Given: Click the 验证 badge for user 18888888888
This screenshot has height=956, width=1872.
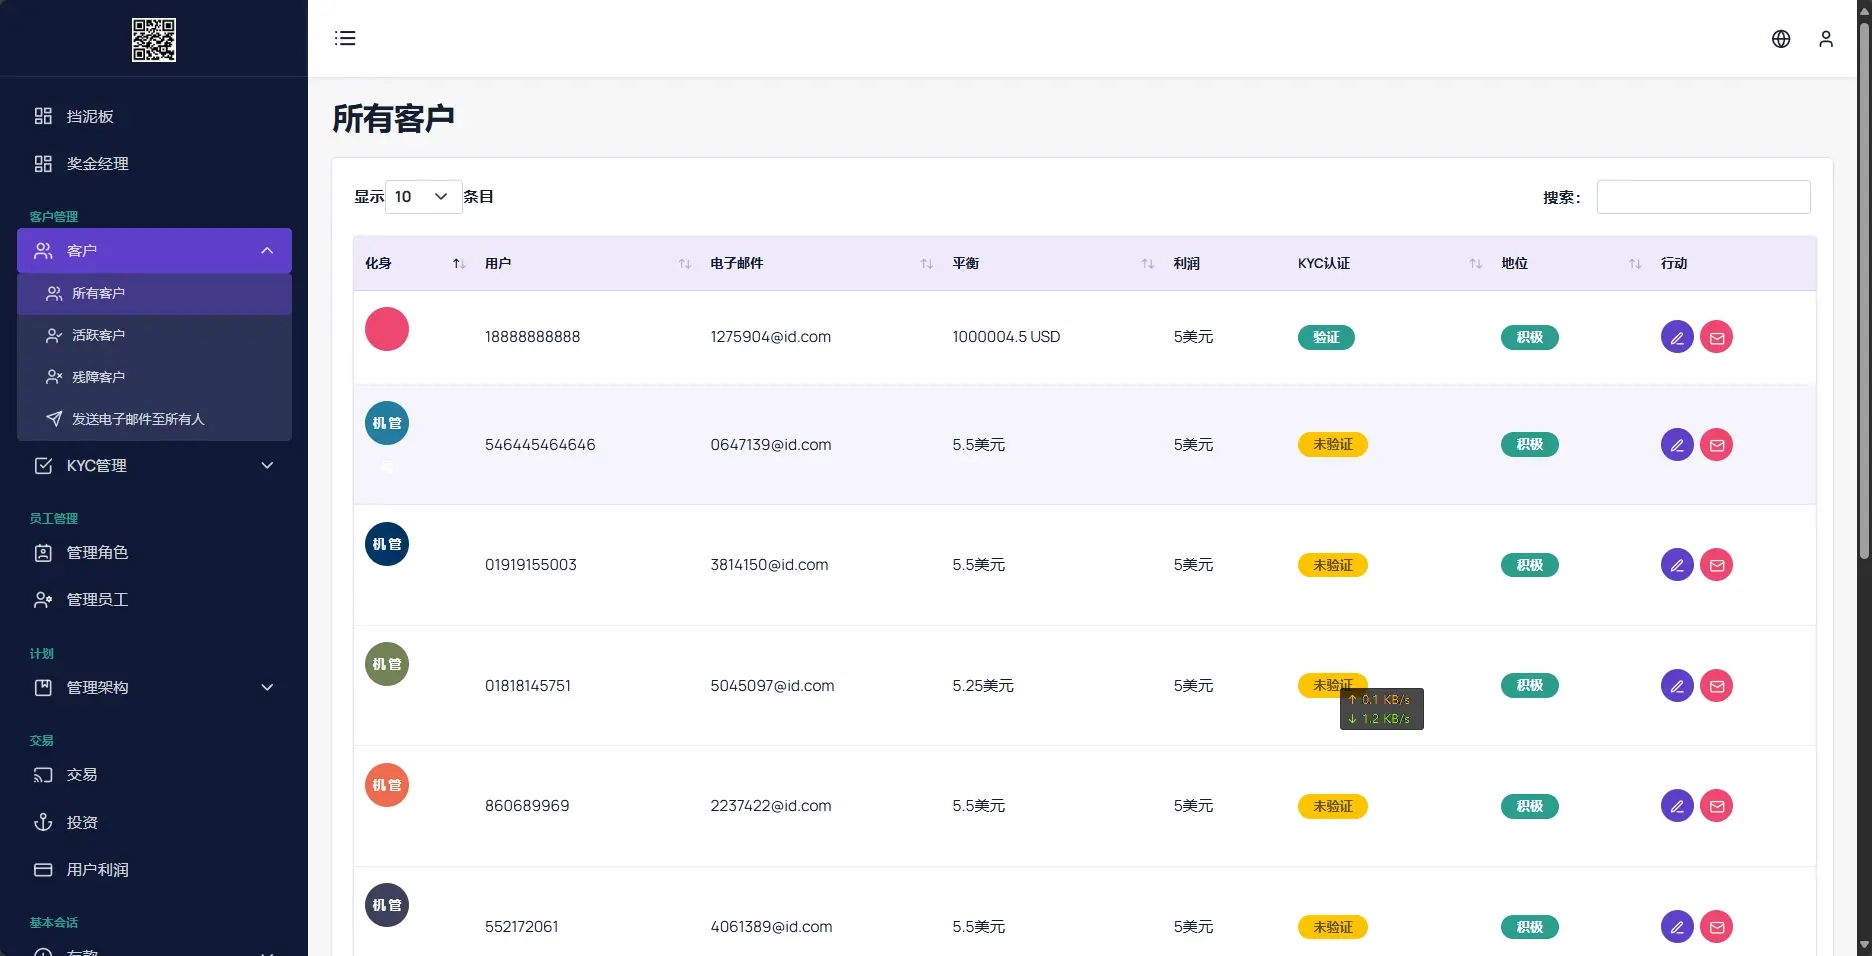Looking at the screenshot, I should [x=1325, y=338].
